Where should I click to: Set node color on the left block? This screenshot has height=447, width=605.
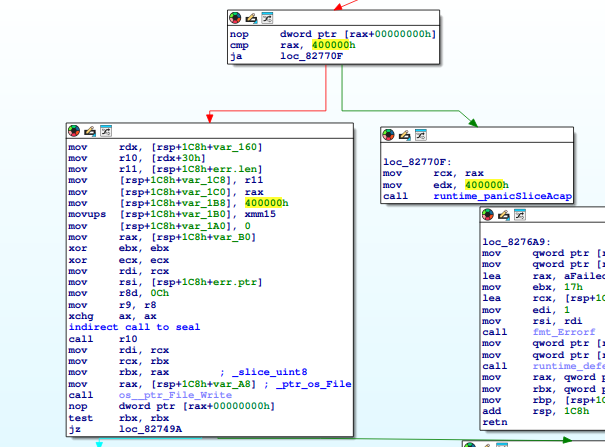pos(74,131)
